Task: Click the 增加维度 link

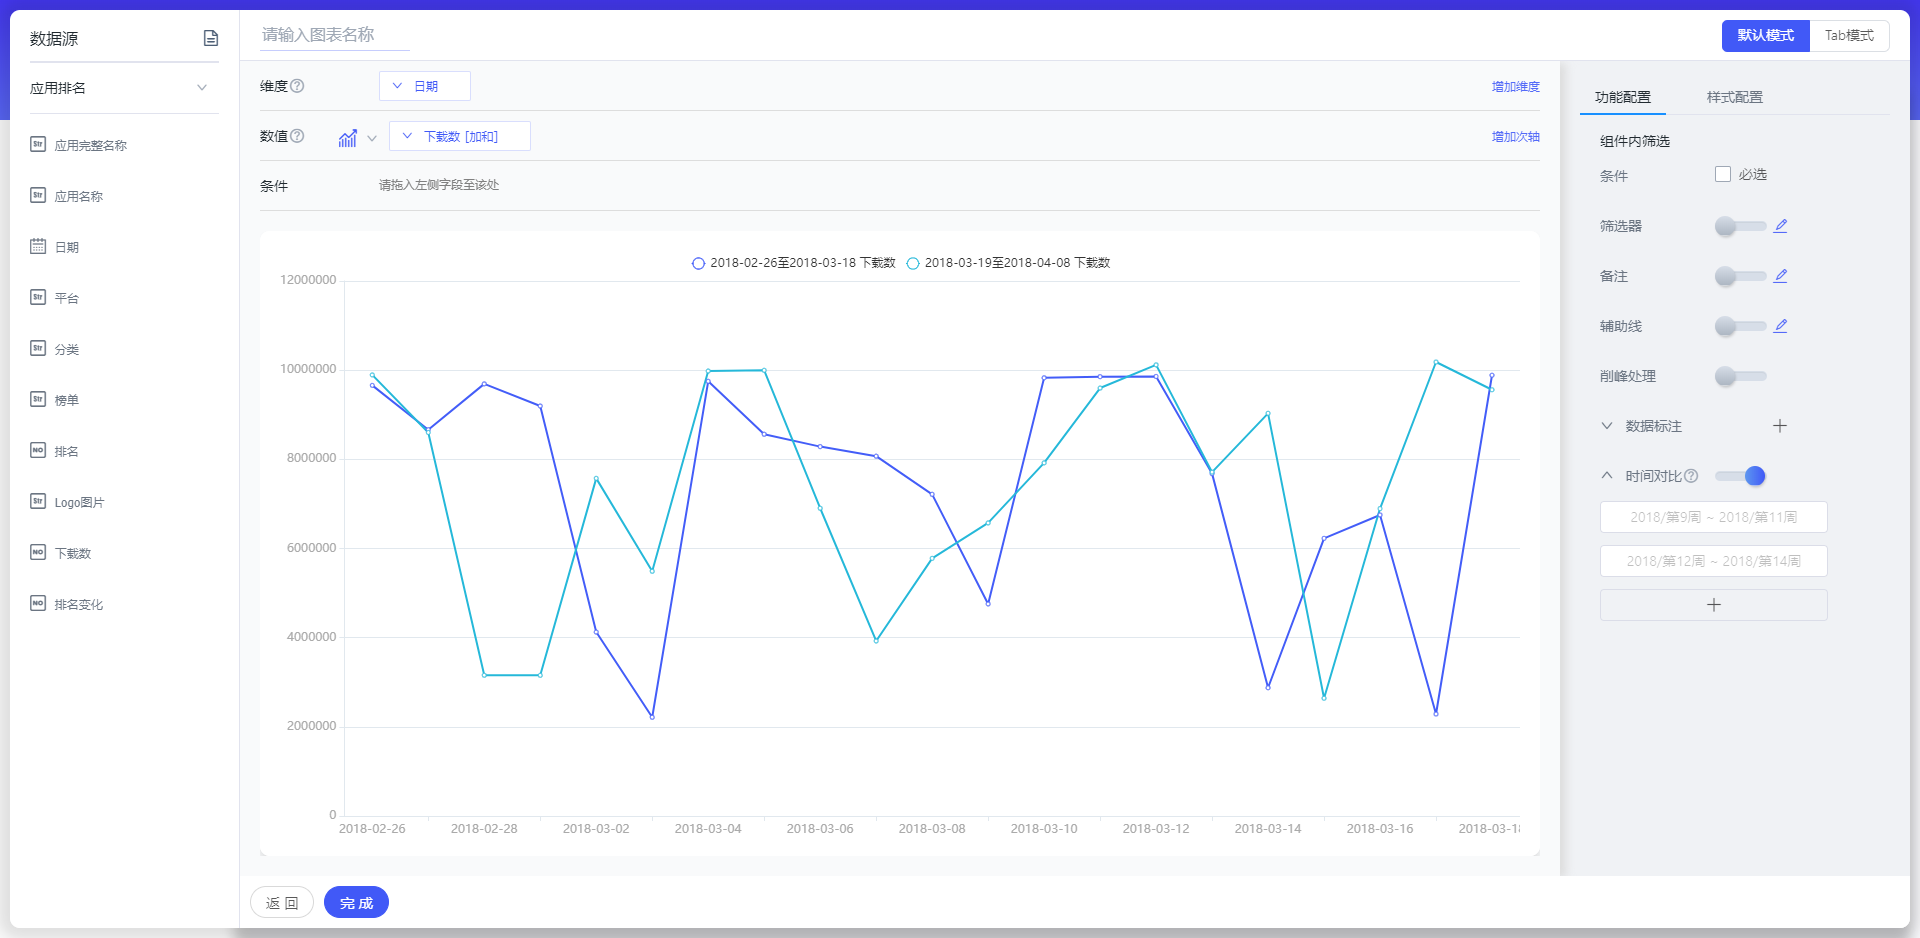Action: (x=1515, y=87)
